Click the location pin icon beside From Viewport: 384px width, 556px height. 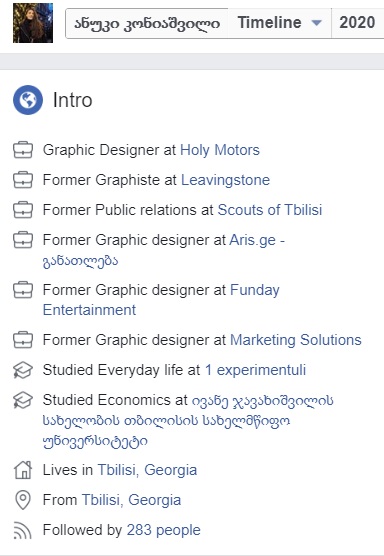pos(23,500)
